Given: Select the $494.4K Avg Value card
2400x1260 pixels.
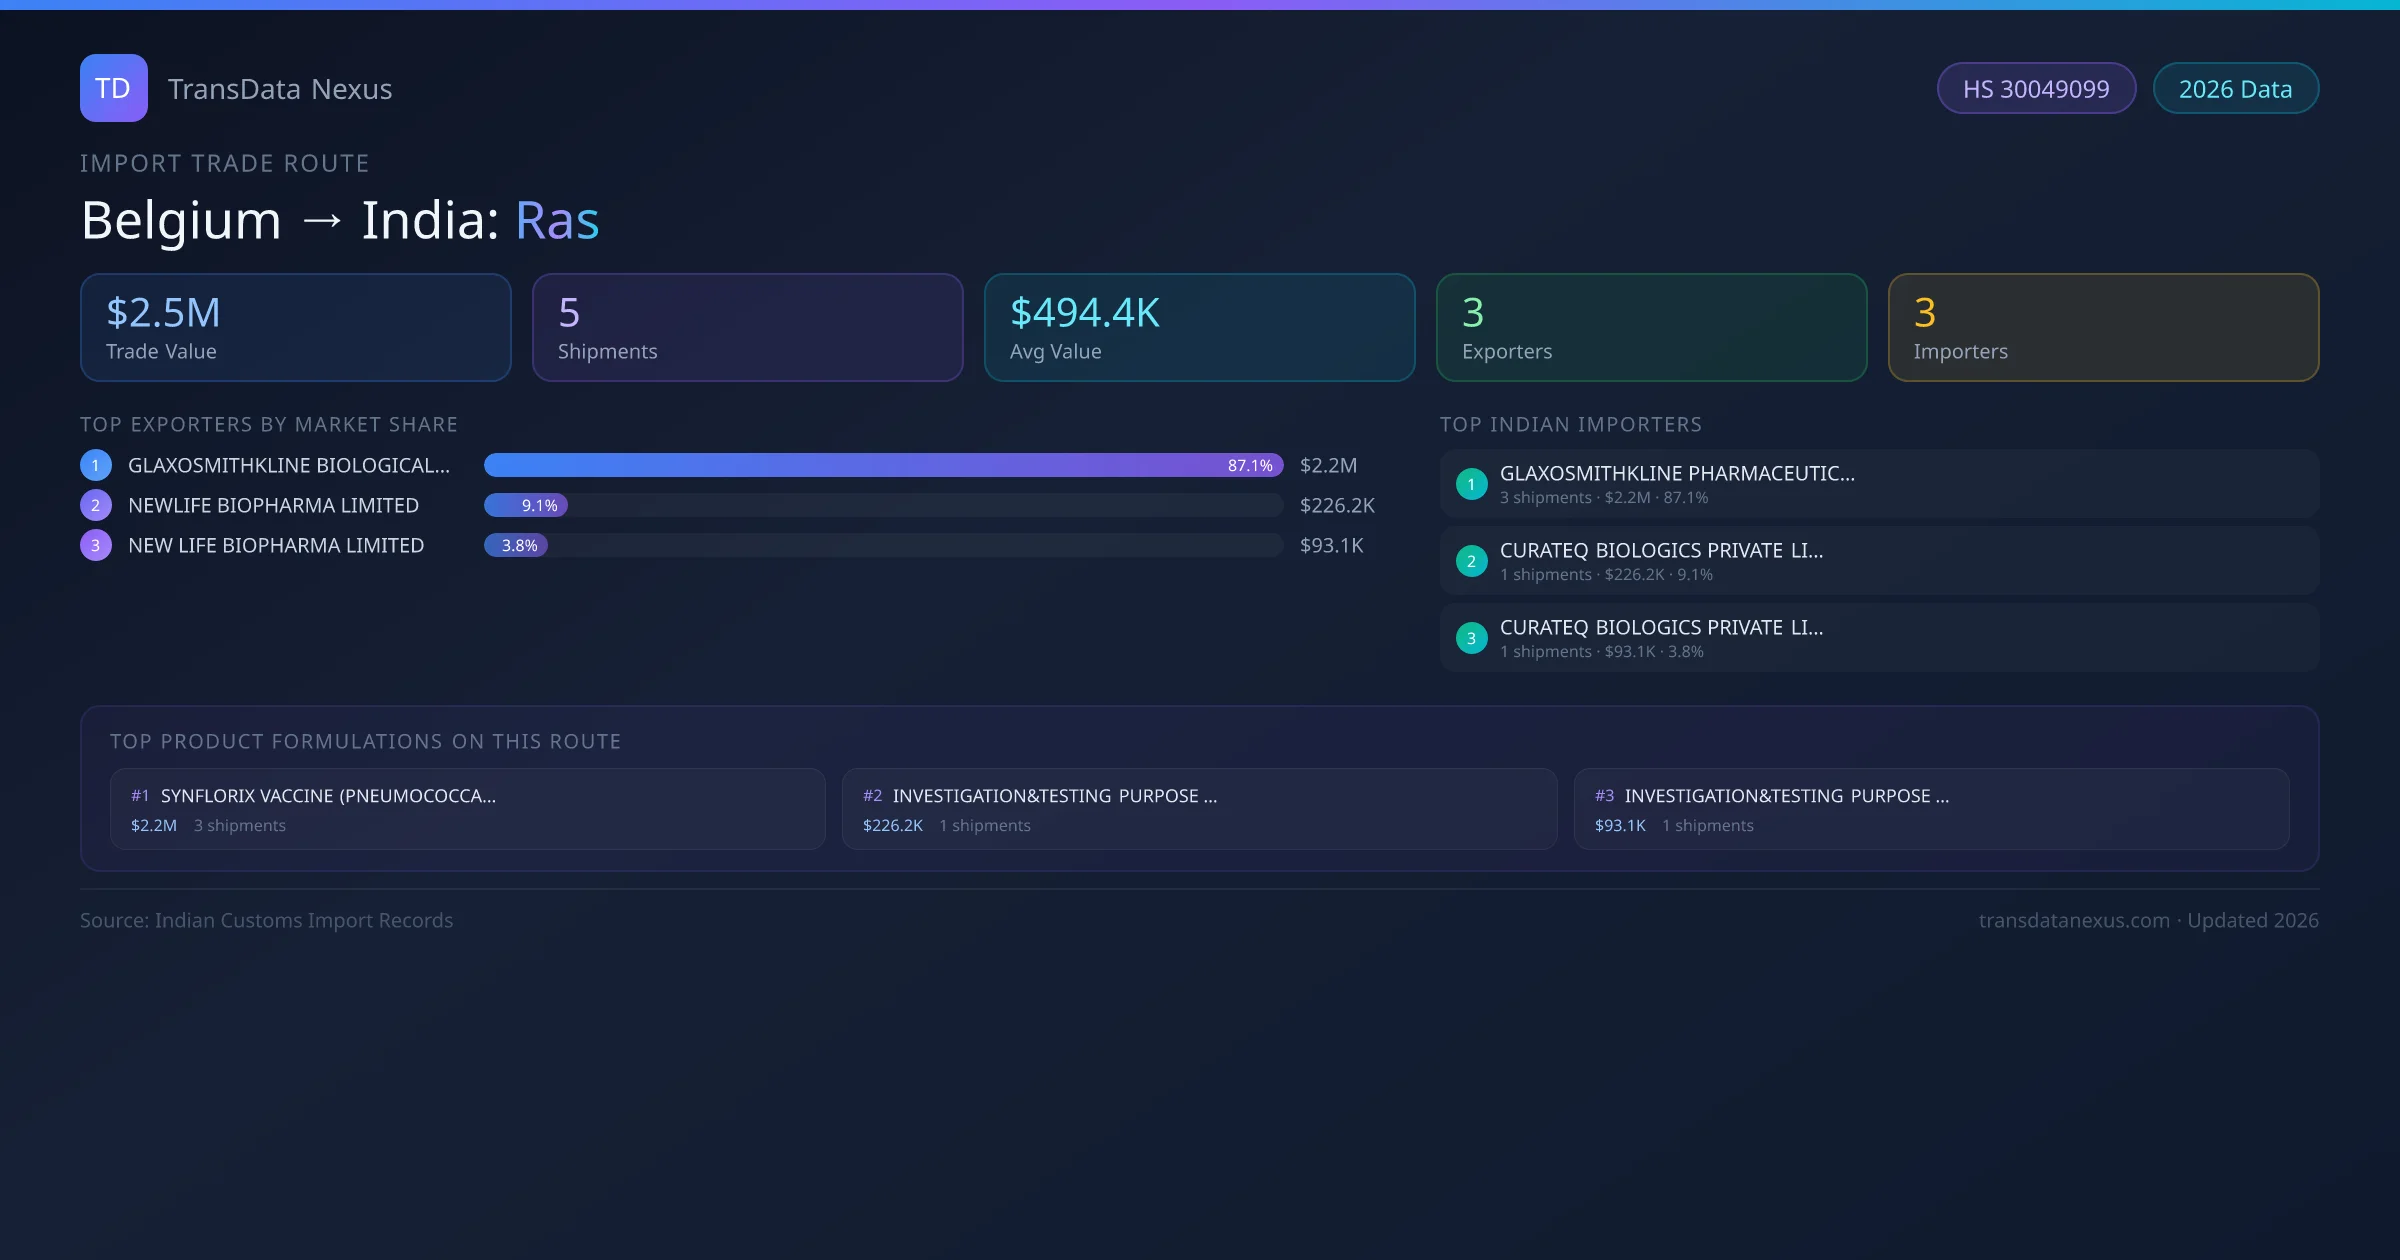Looking at the screenshot, I should pyautogui.click(x=1199, y=328).
